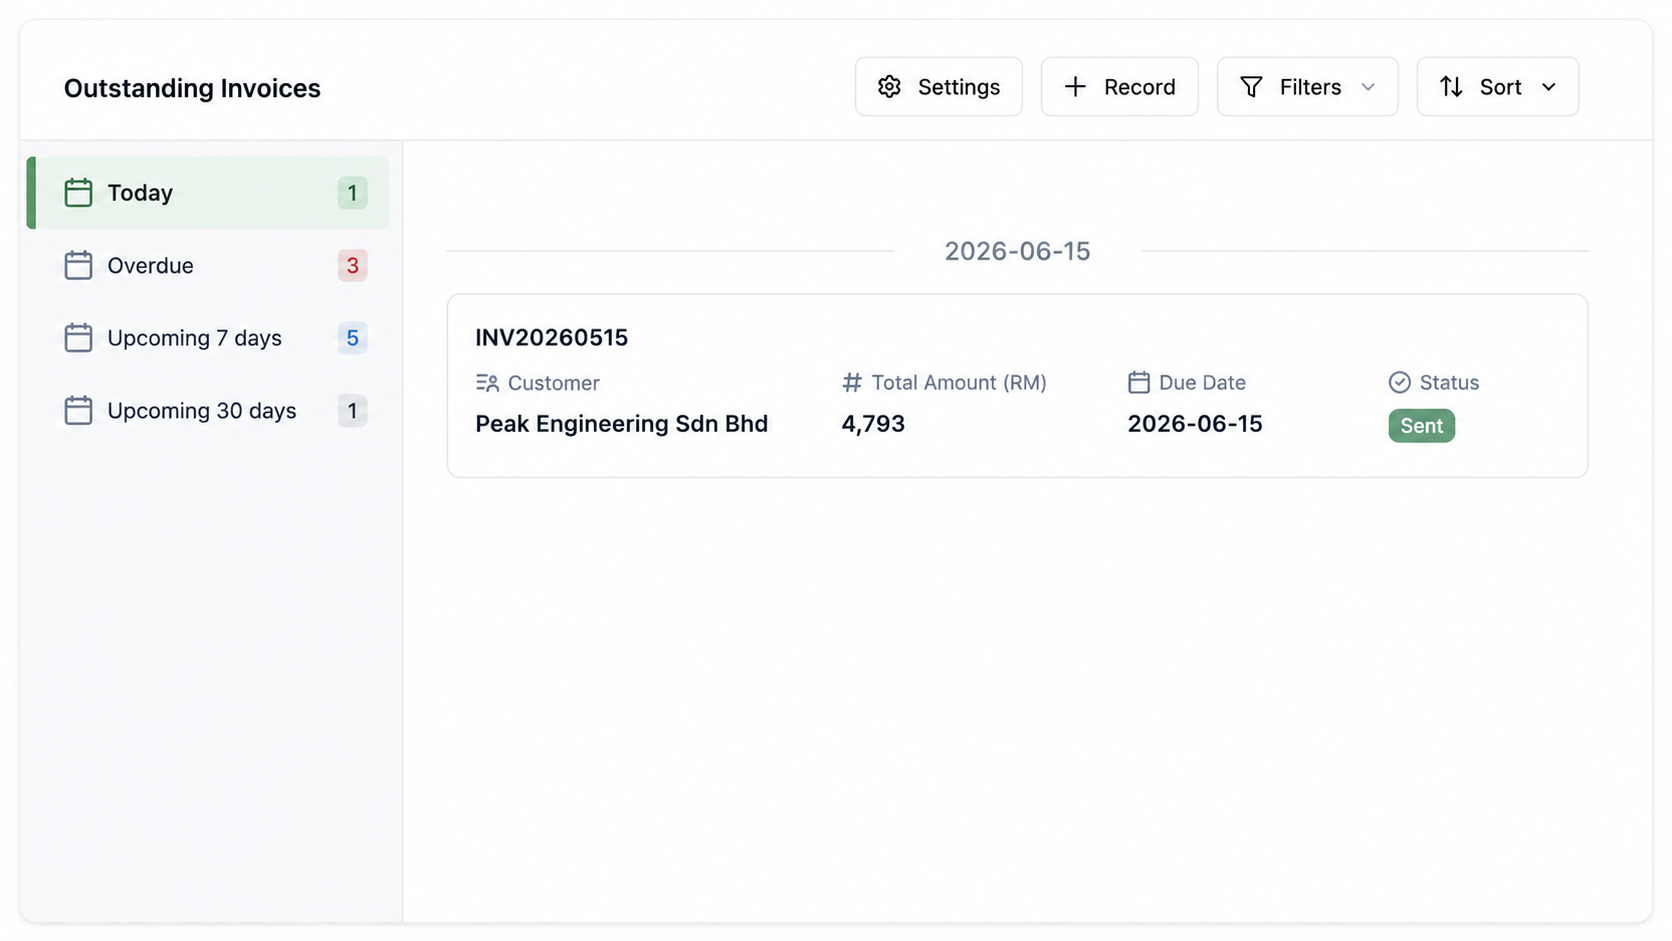Click the blue count badge 5
This screenshot has width=1672, height=941.
[352, 338]
